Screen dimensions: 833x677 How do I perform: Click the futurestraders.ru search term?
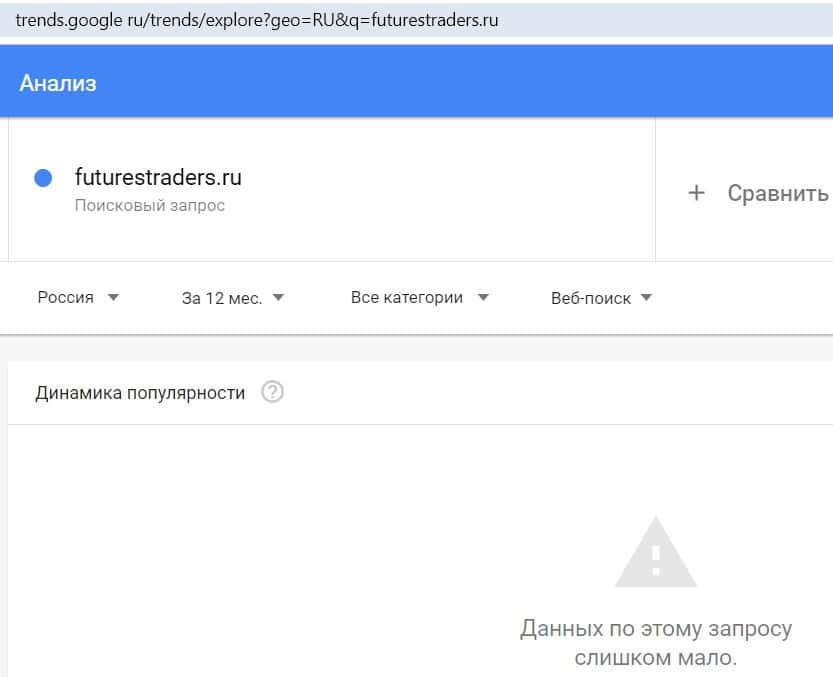click(x=158, y=178)
